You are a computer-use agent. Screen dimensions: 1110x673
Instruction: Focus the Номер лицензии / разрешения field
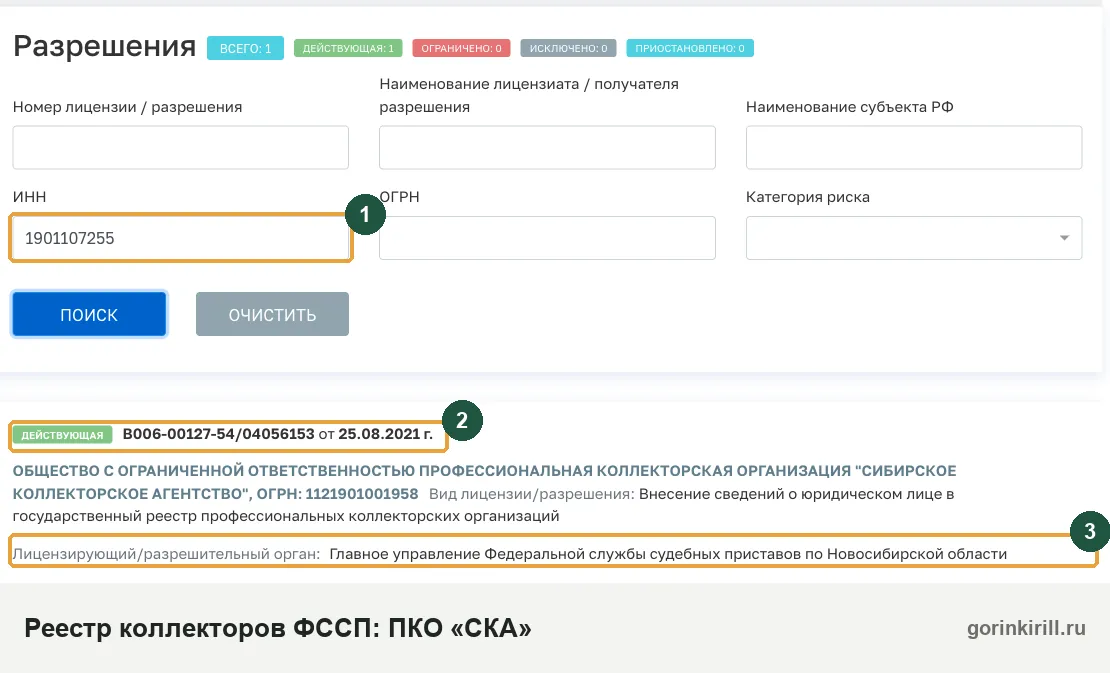[181, 147]
